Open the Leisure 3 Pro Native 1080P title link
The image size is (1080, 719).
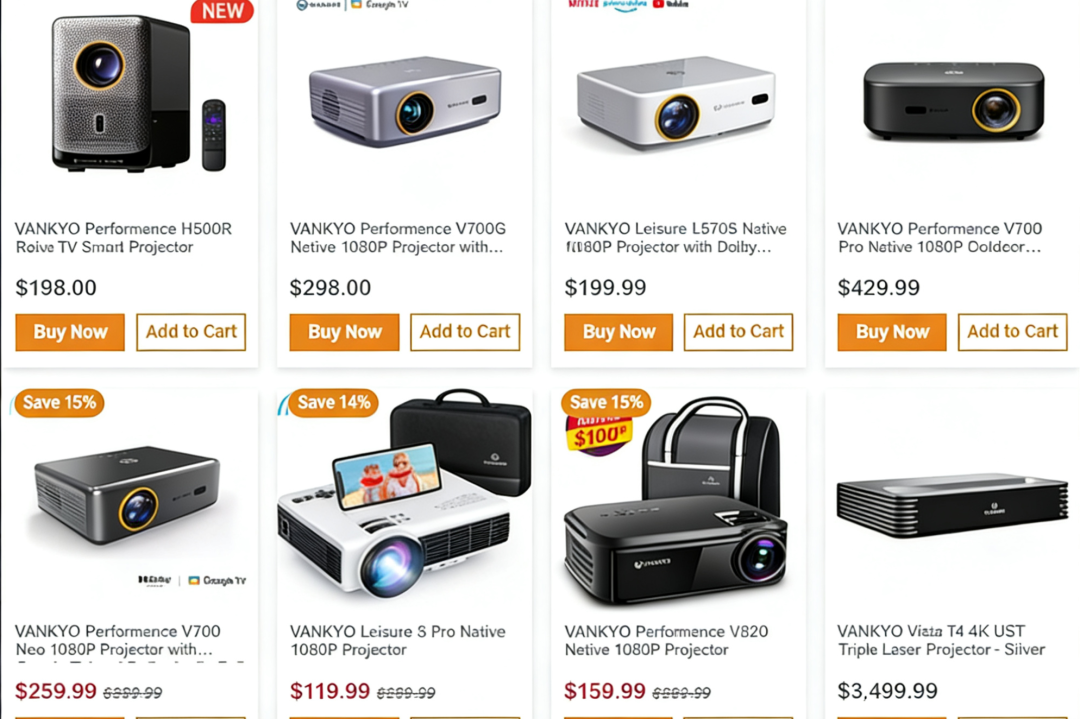pos(397,640)
